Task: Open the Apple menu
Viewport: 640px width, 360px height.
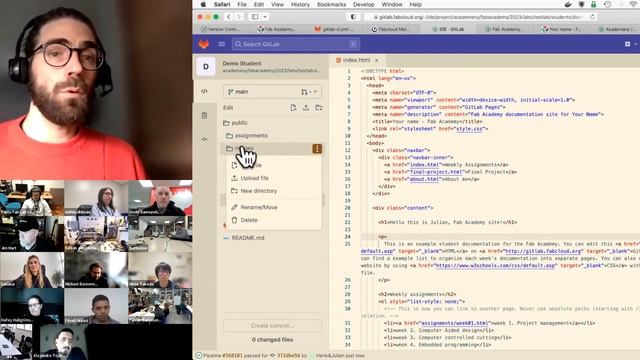Action: [x=203, y=4]
